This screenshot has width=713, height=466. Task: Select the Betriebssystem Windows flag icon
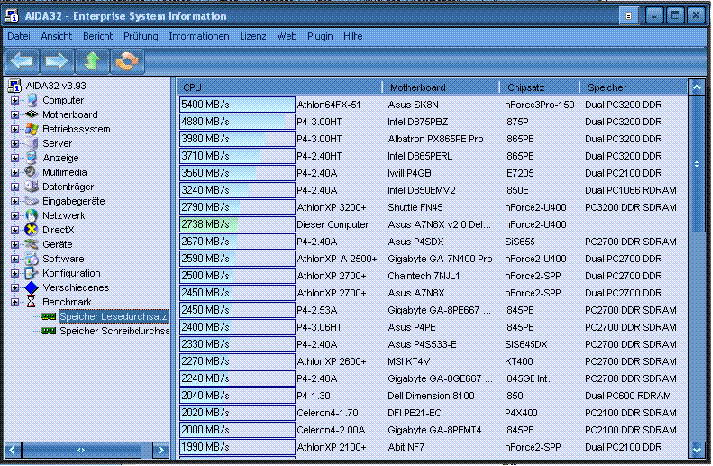[x=31, y=129]
